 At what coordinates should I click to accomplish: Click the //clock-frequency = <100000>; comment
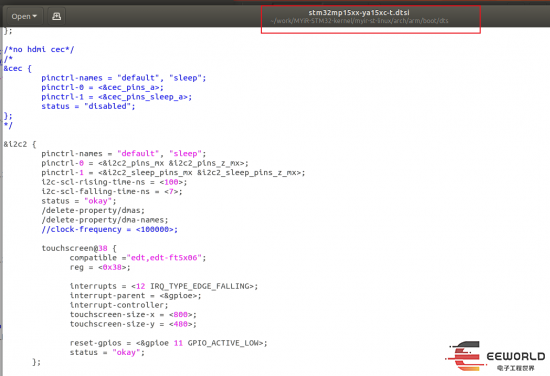[x=109, y=229]
